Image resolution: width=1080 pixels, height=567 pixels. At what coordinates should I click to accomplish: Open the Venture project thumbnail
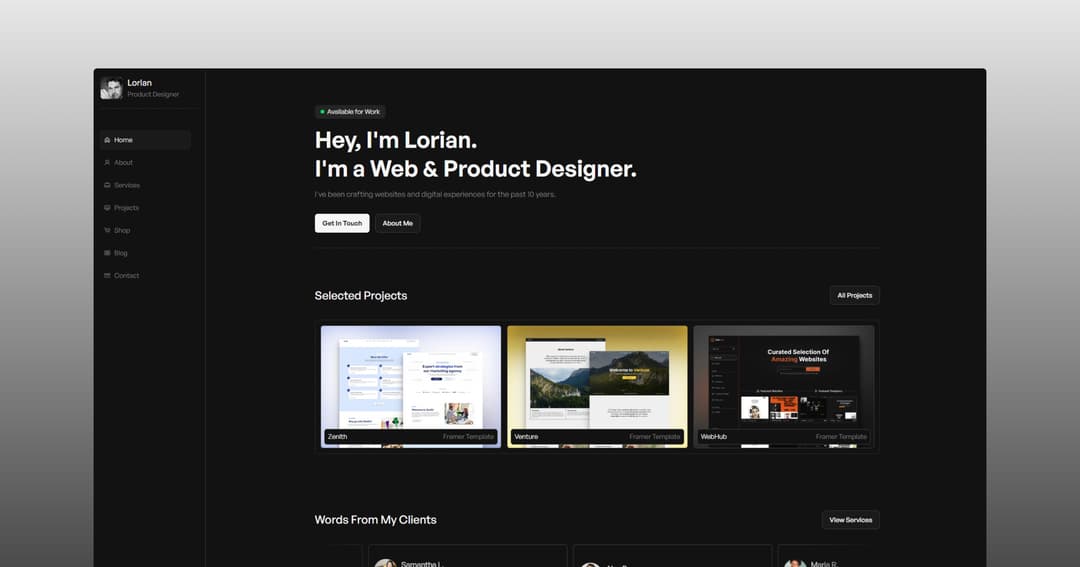597,386
